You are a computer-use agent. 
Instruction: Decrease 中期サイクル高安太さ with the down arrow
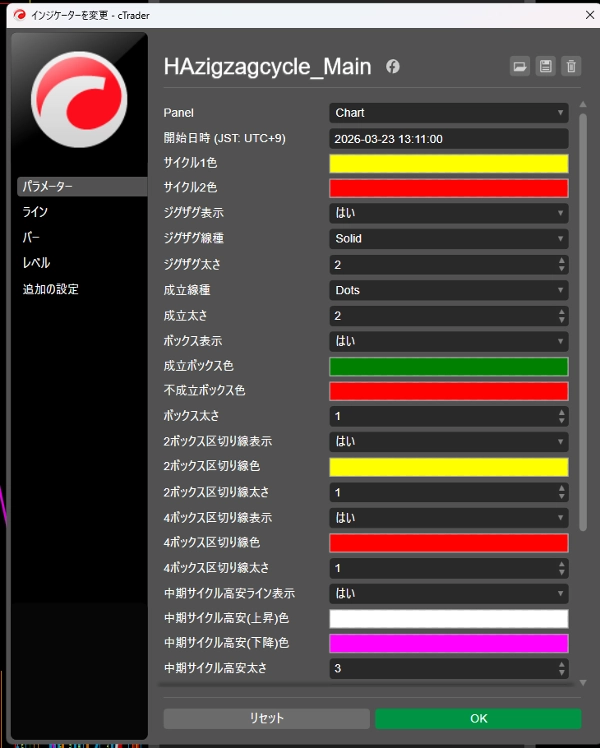(x=561, y=672)
